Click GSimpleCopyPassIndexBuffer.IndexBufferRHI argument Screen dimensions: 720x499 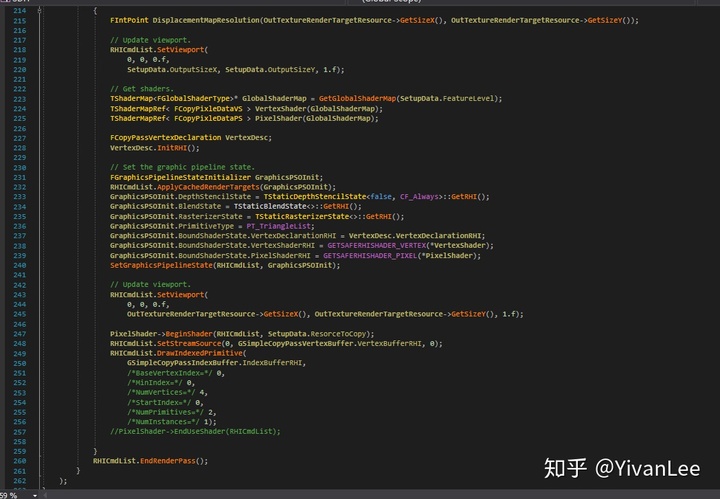coord(214,363)
